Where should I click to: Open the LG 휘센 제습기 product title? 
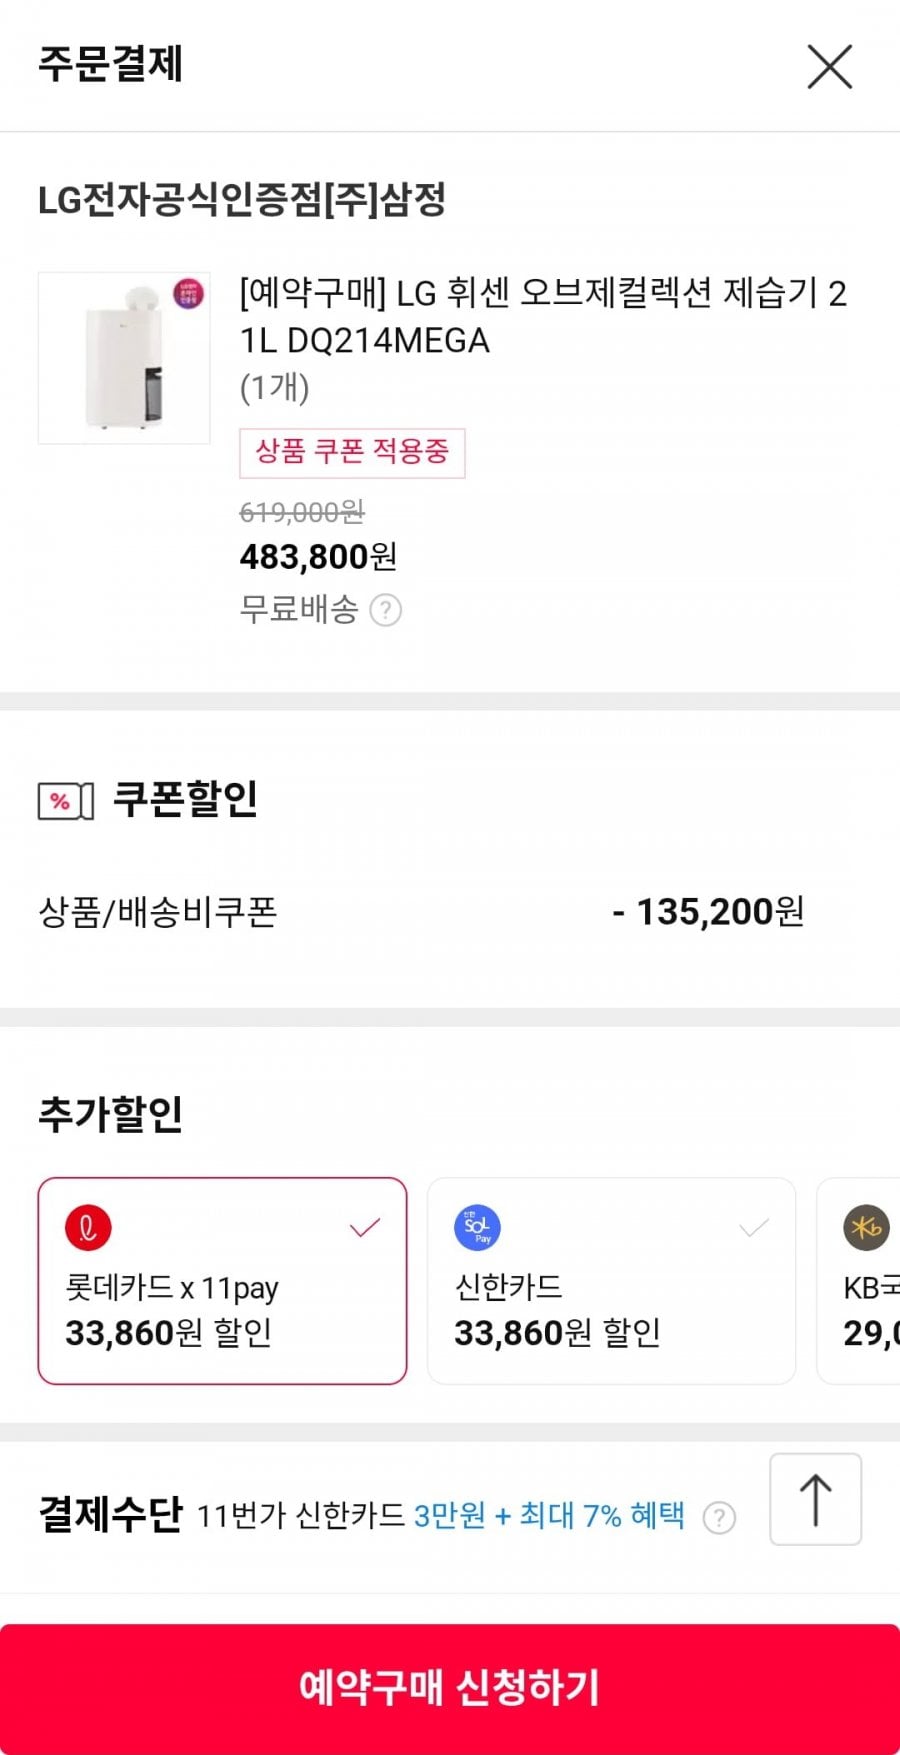(543, 316)
